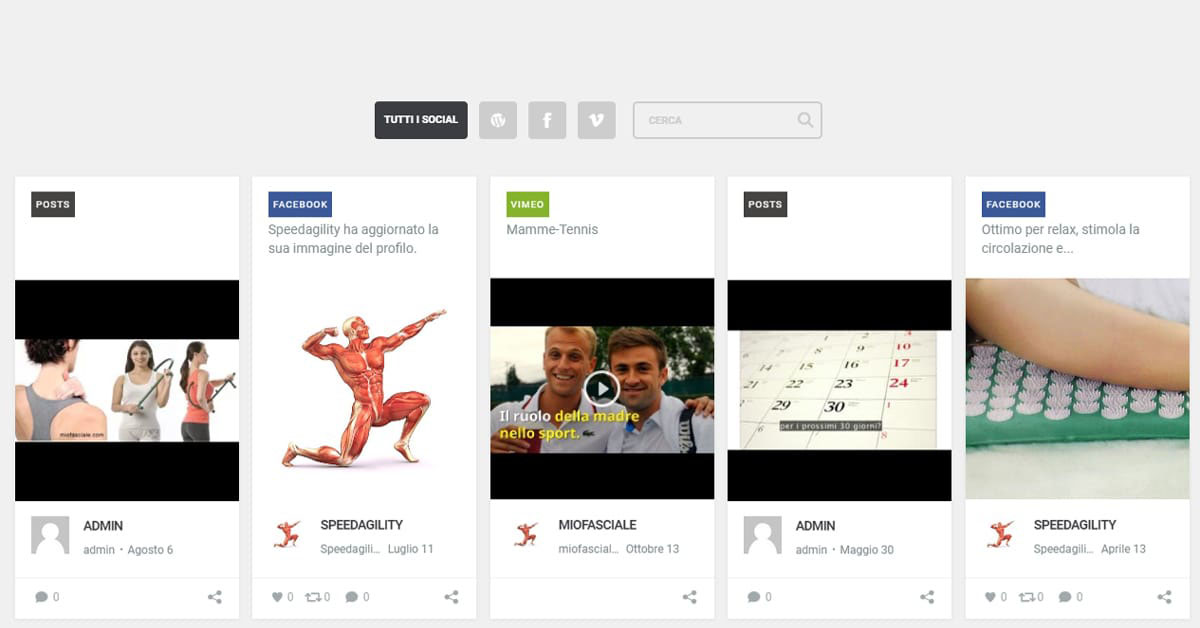Screen dimensions: 1200x628
Task: Open comments on Maggio 30 admin post
Action: [759, 597]
